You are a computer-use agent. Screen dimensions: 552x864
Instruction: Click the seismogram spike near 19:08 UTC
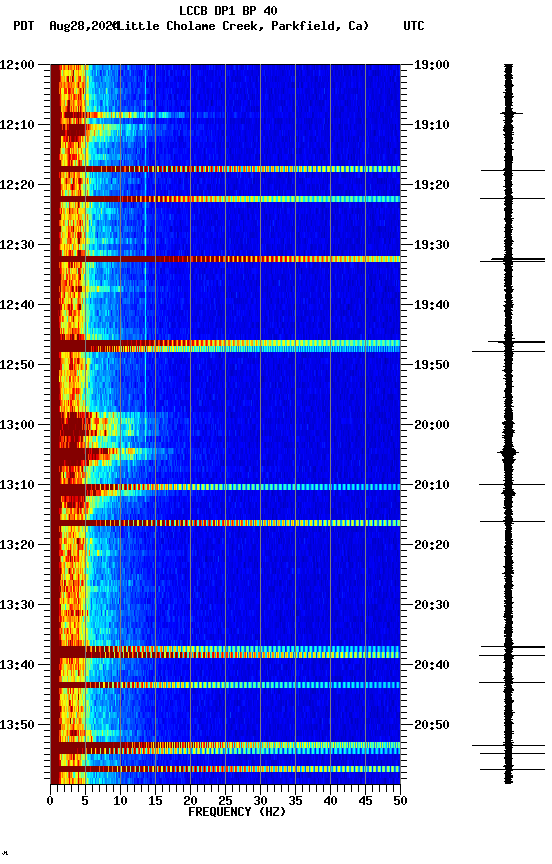click(x=511, y=114)
